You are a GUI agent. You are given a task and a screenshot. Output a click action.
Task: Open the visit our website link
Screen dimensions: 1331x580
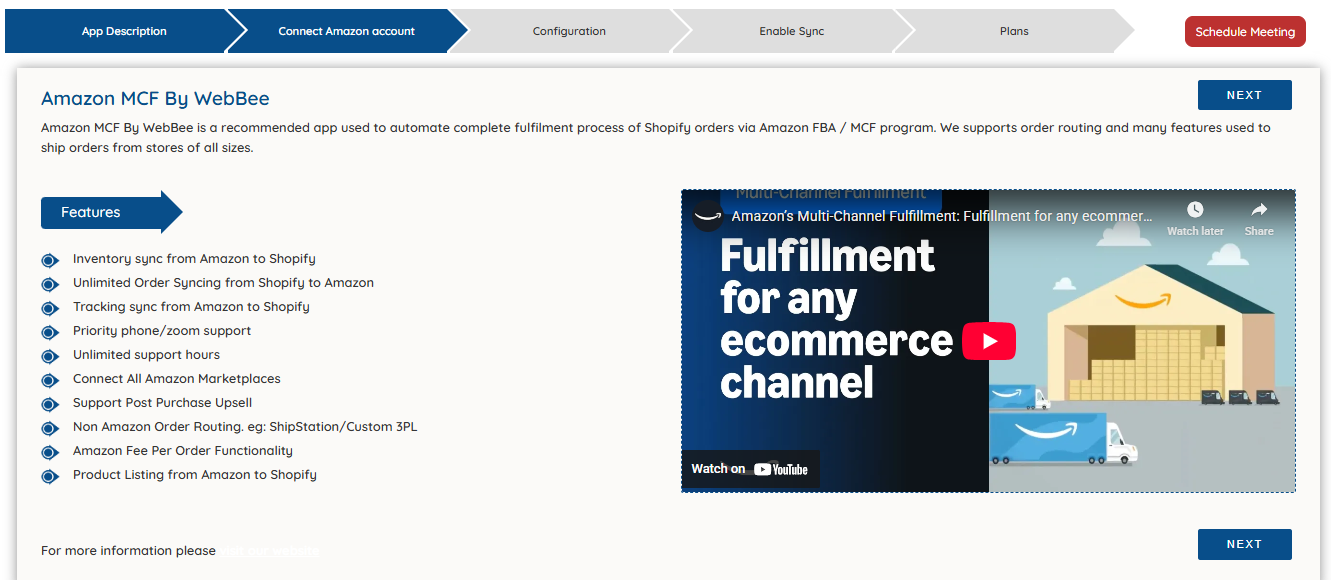click(270, 551)
